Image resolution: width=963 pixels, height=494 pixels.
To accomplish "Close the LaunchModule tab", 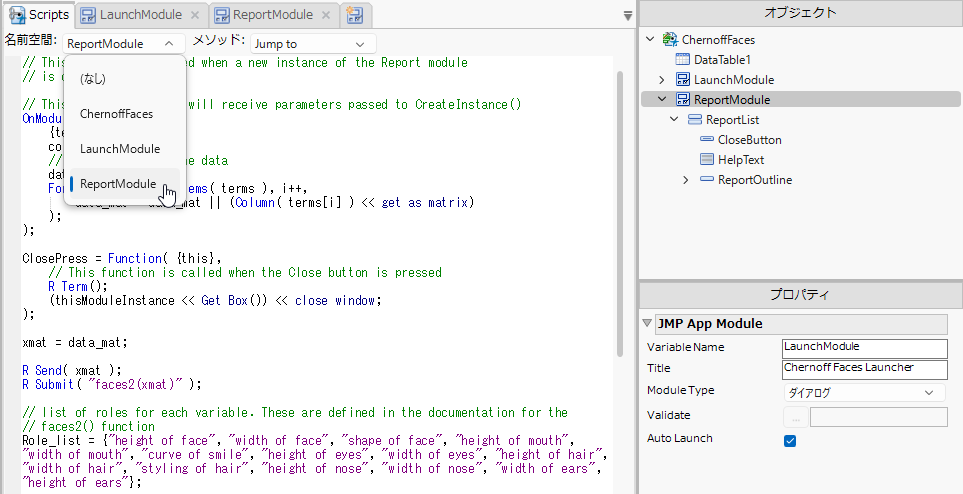I will (x=195, y=15).
